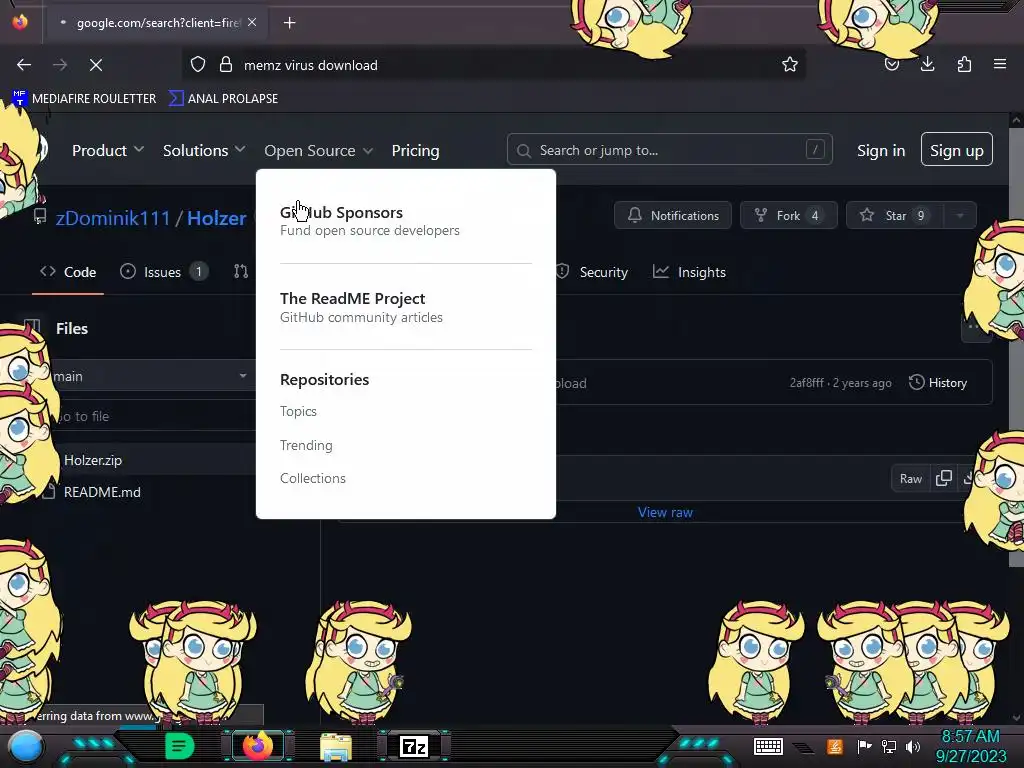Open Firefox downloads panel

tap(927, 64)
